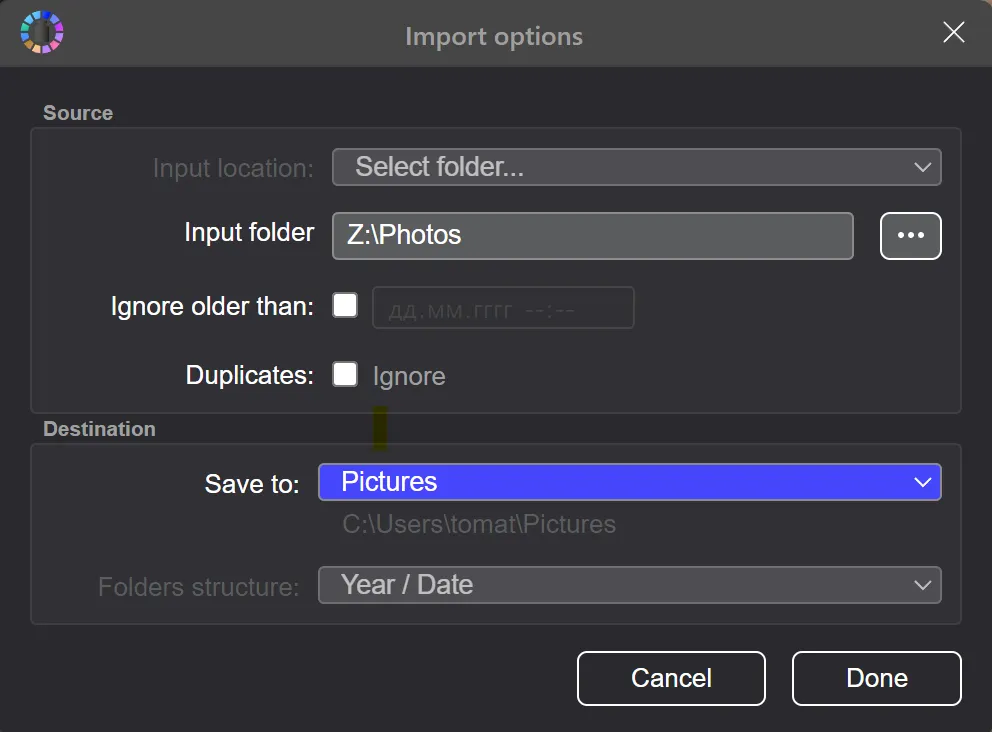Open the Pictures save destination dropdown
The image size is (992, 732).
629,482
